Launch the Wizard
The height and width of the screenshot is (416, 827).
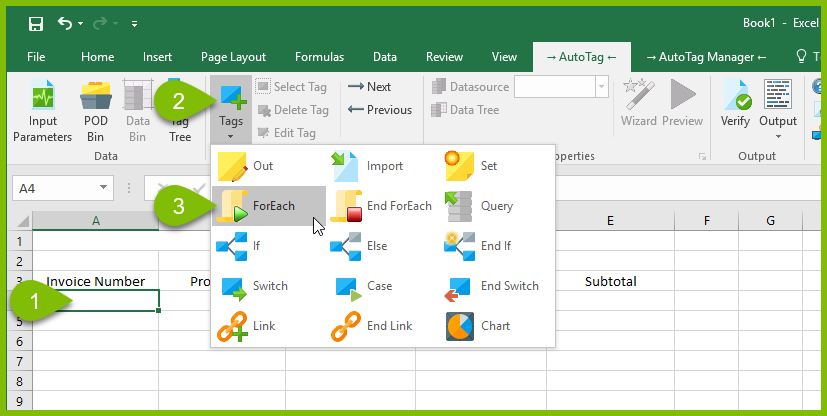[x=639, y=103]
